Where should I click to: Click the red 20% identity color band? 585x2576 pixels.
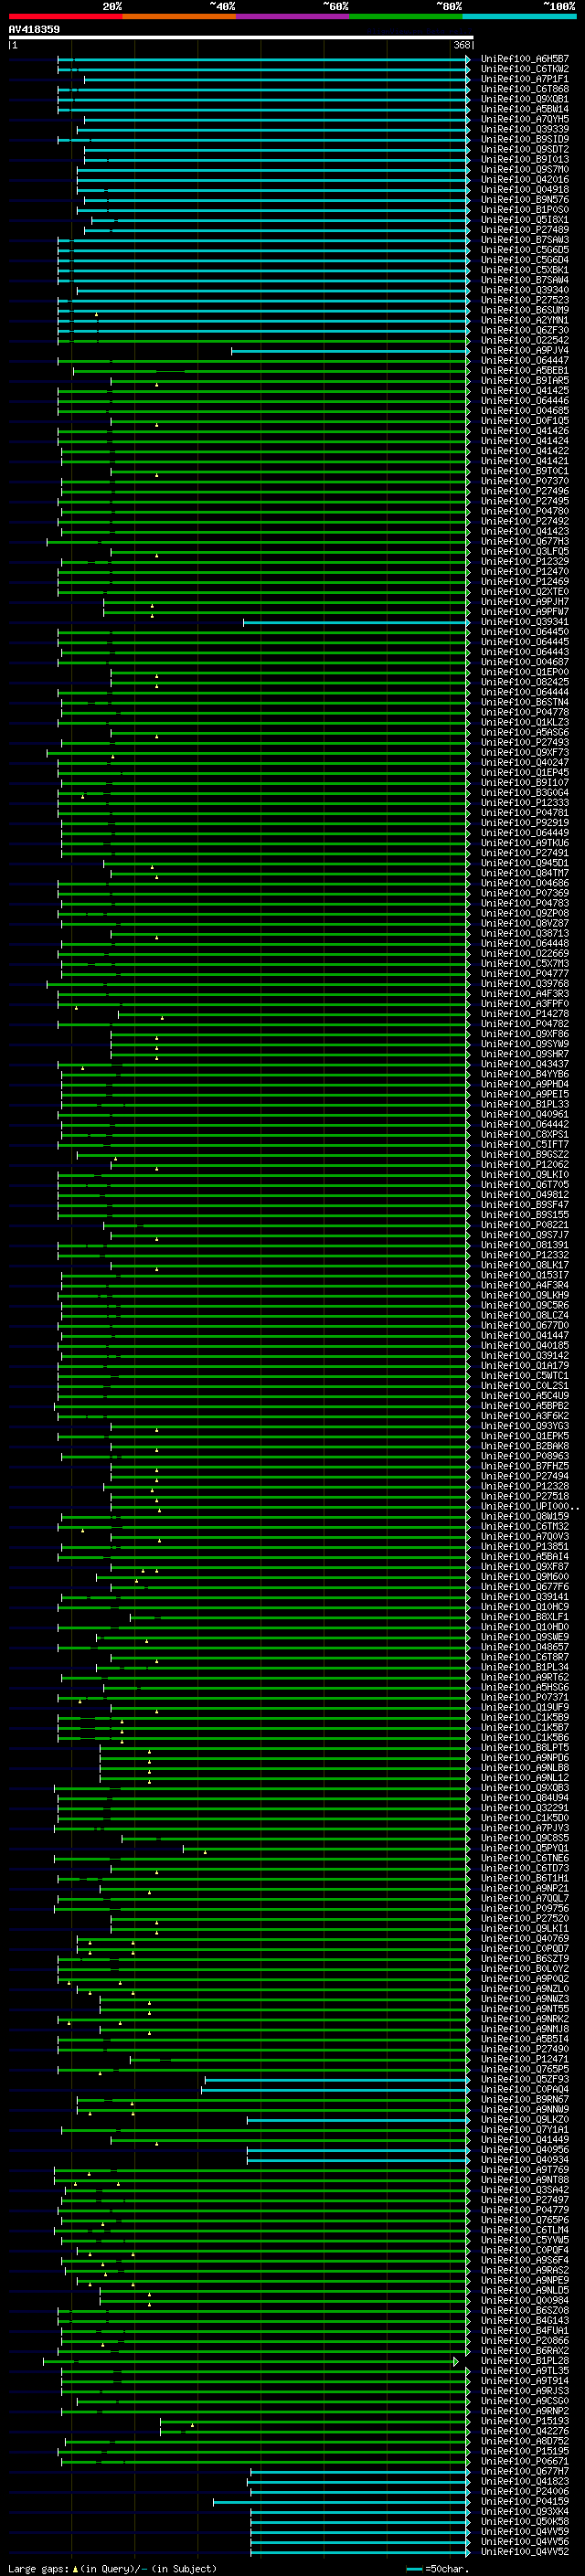pos(65,16)
